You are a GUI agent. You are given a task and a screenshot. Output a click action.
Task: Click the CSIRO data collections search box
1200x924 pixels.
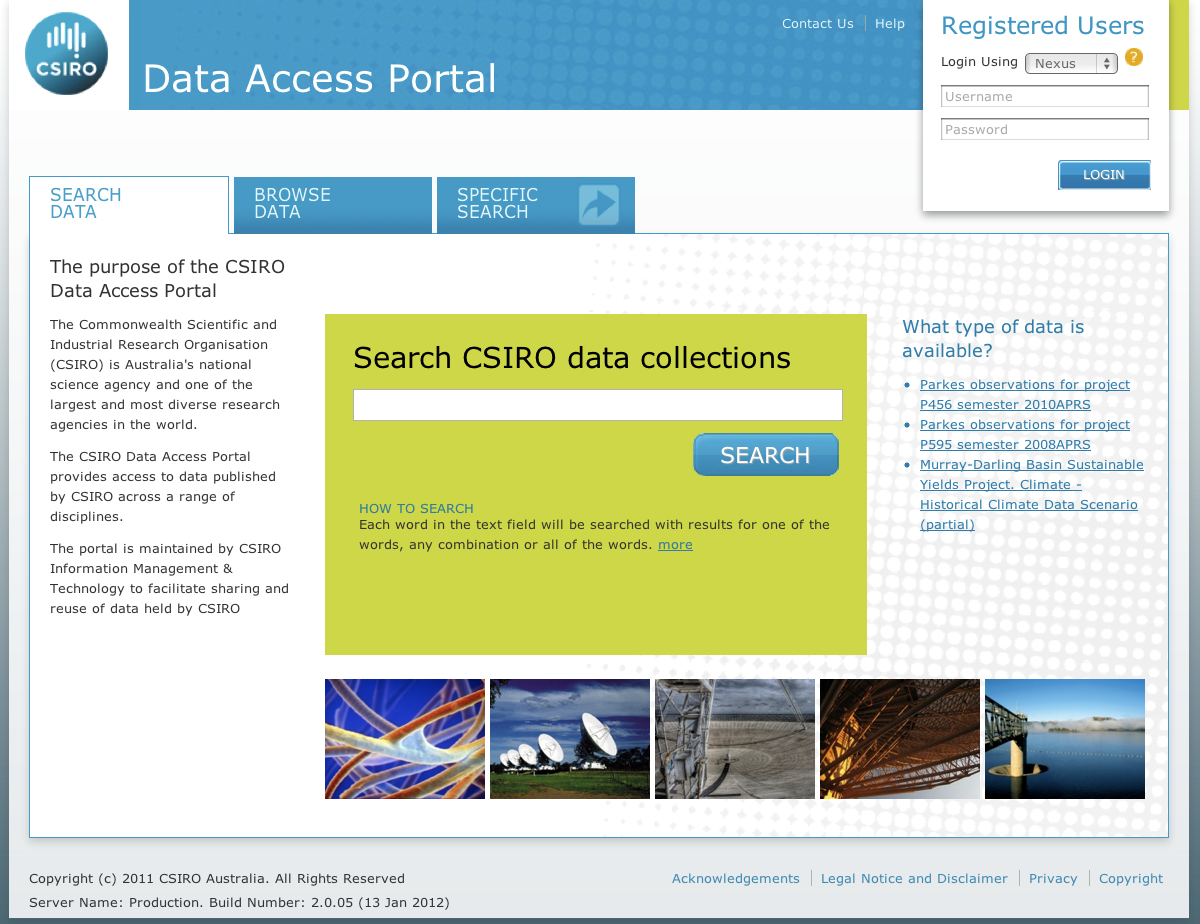(x=598, y=405)
